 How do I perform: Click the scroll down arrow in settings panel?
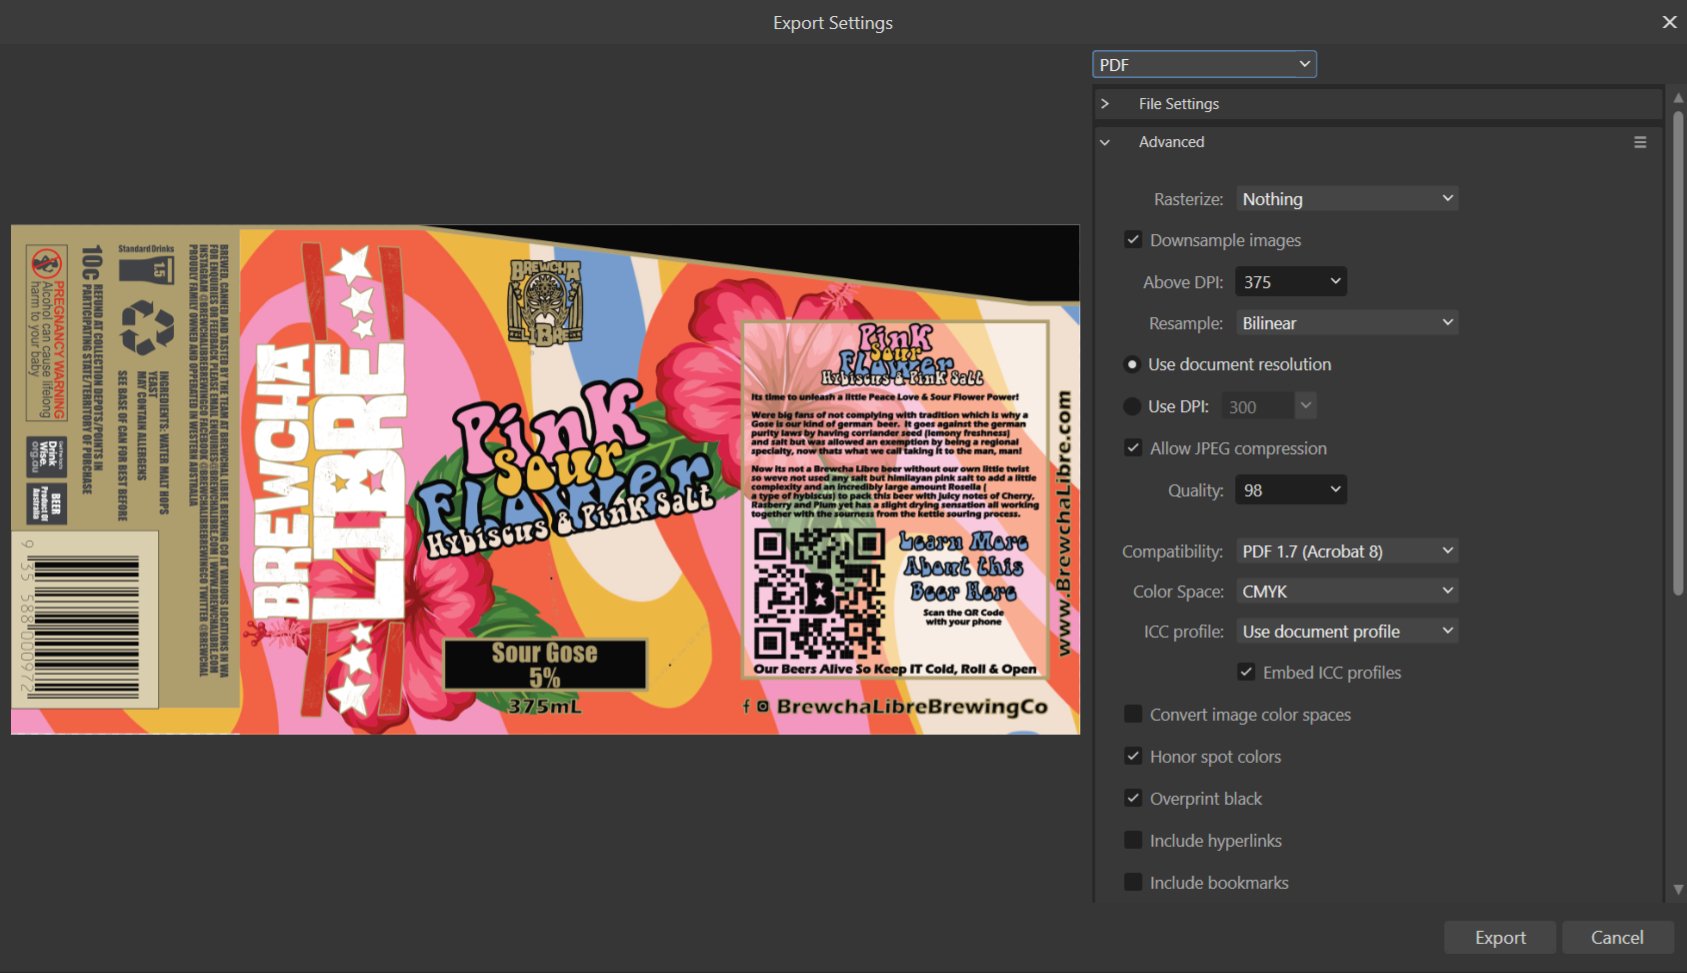click(x=1678, y=889)
